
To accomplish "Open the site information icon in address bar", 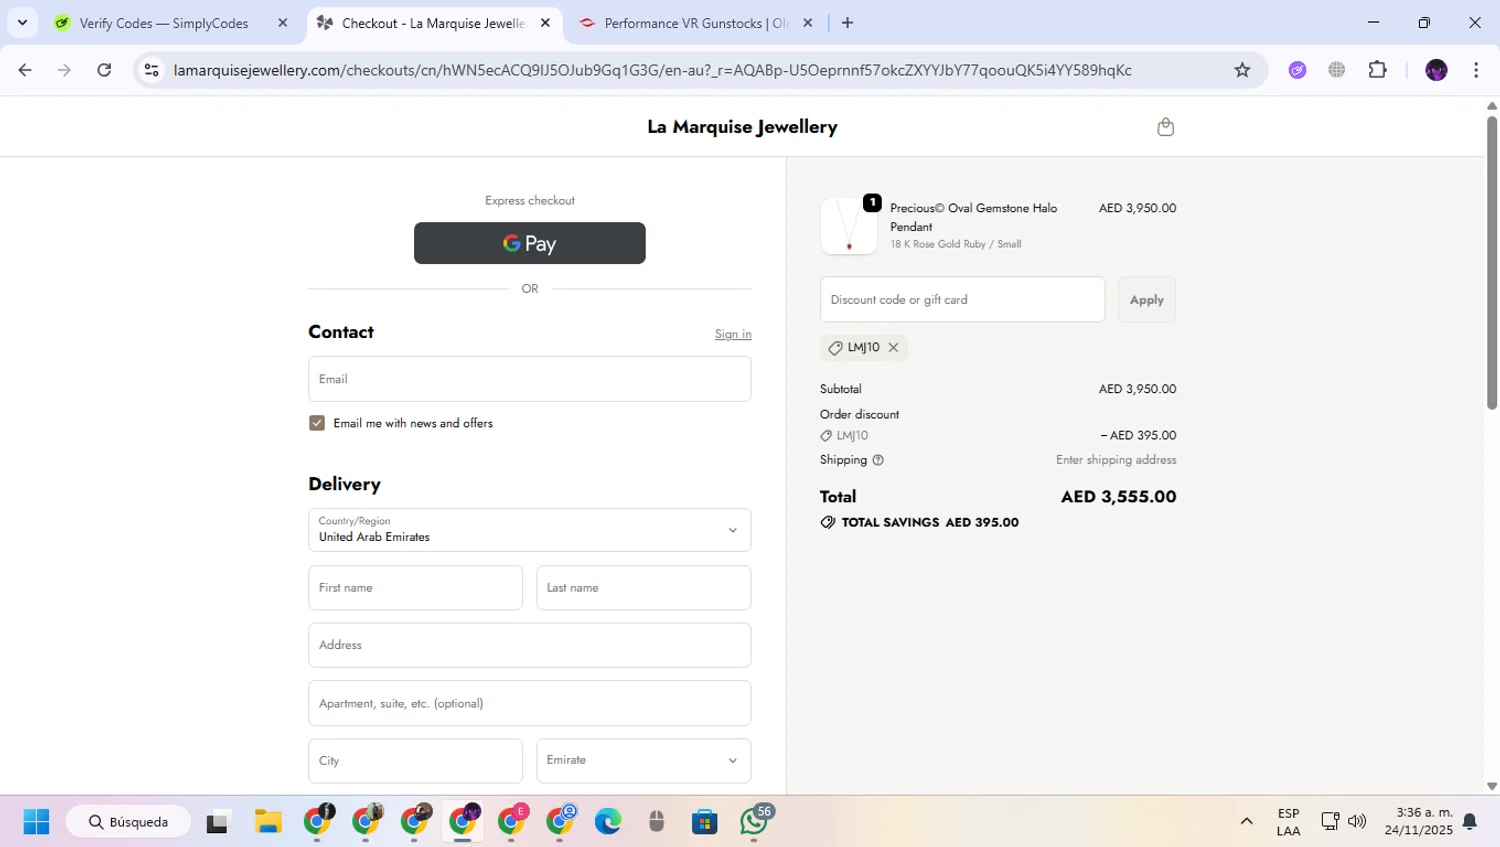I will point(152,70).
